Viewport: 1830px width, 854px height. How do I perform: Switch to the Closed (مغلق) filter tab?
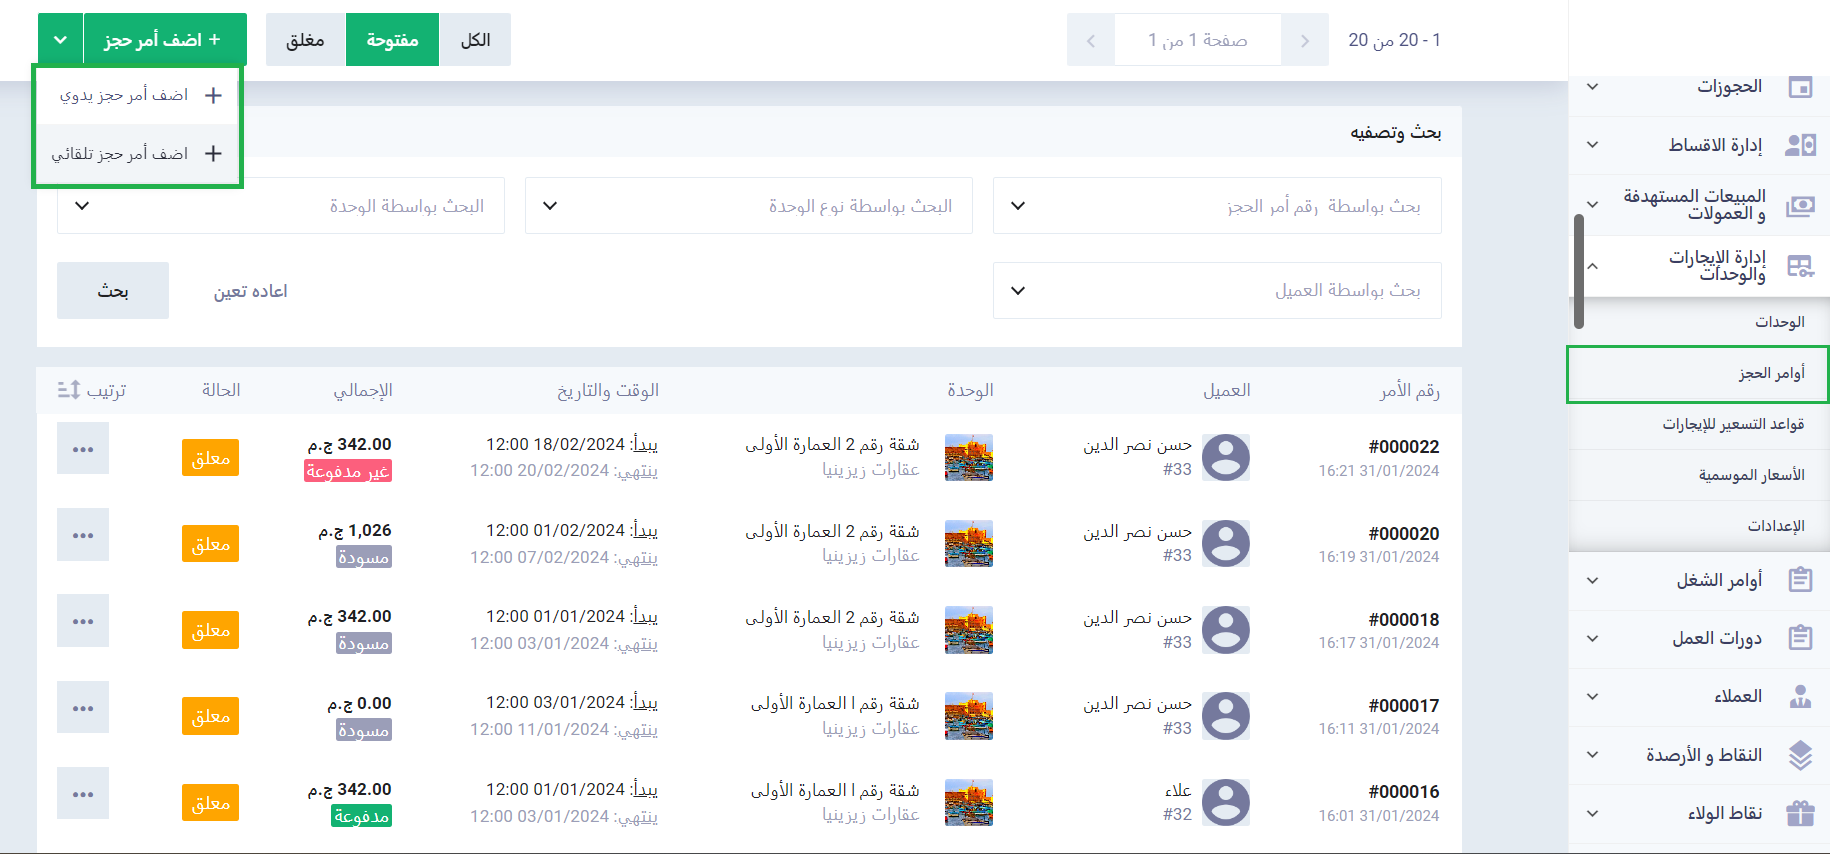pos(305,40)
